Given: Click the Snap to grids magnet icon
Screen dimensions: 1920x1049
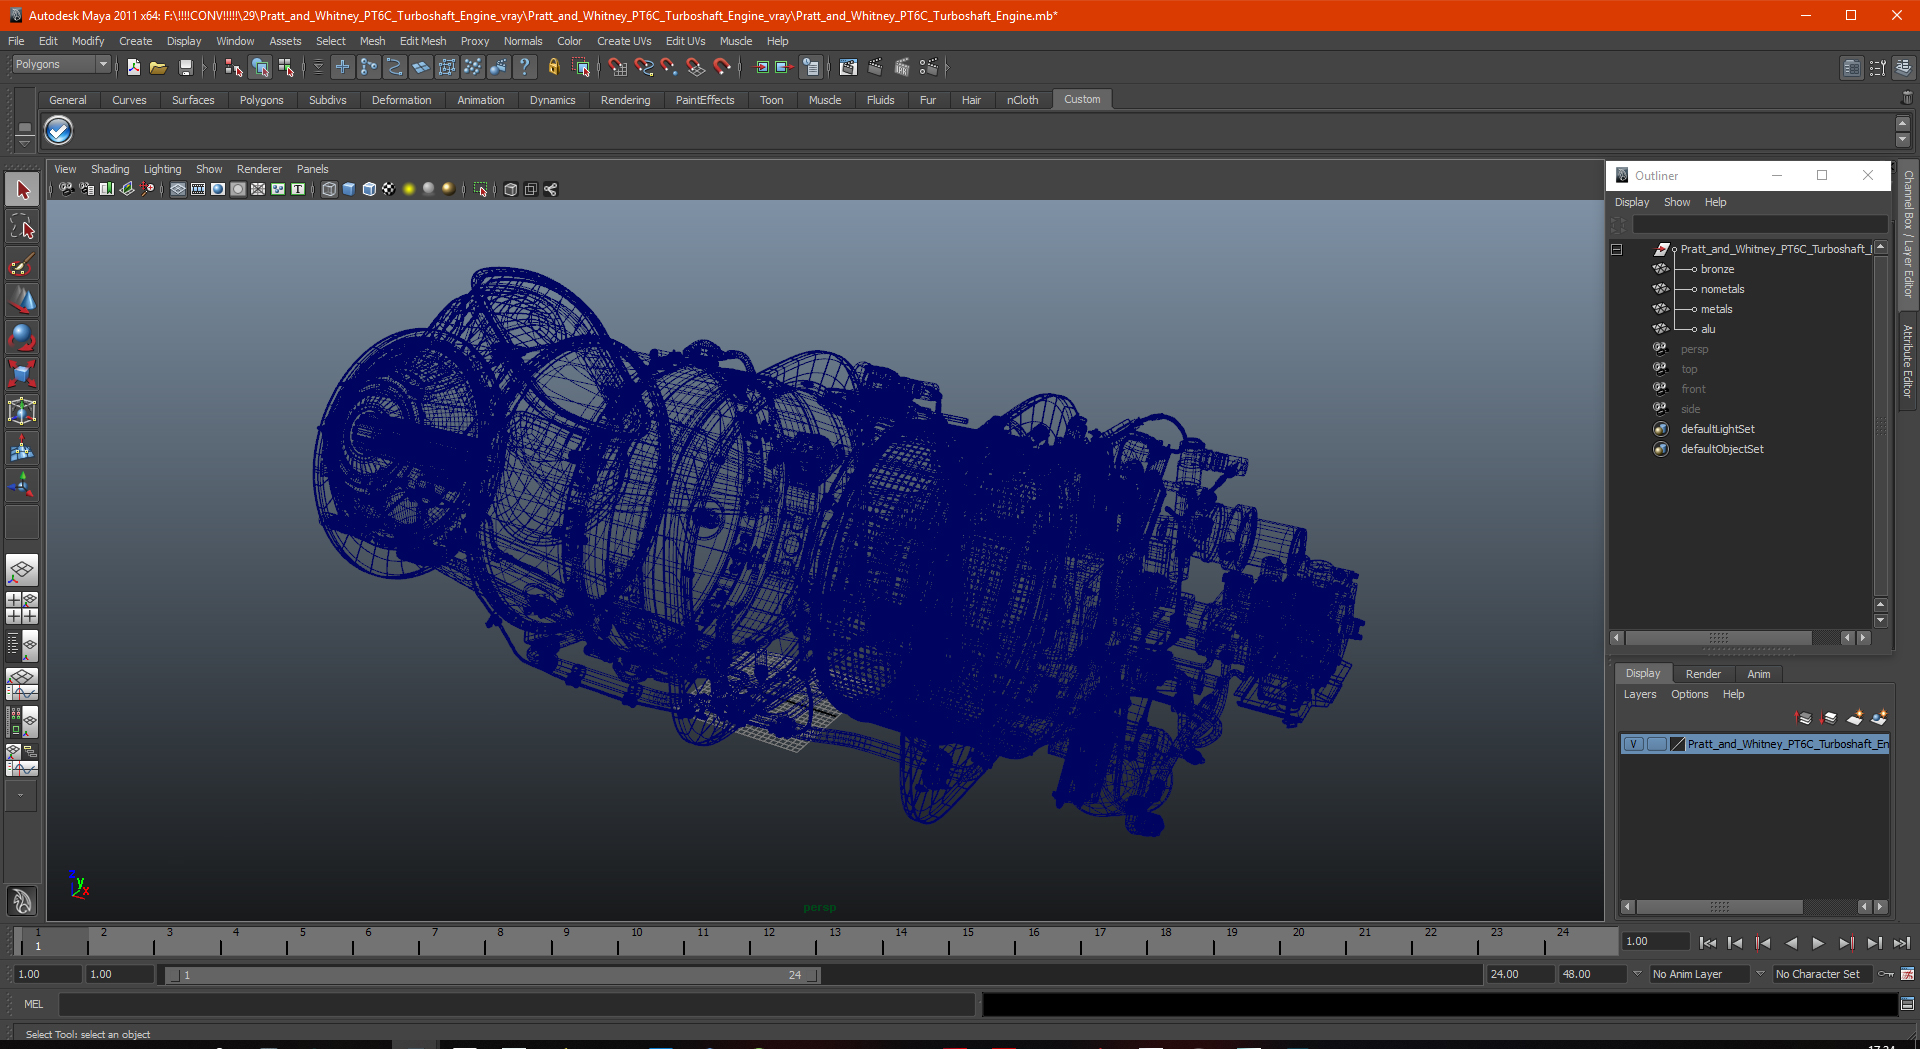Looking at the screenshot, I should 617,67.
